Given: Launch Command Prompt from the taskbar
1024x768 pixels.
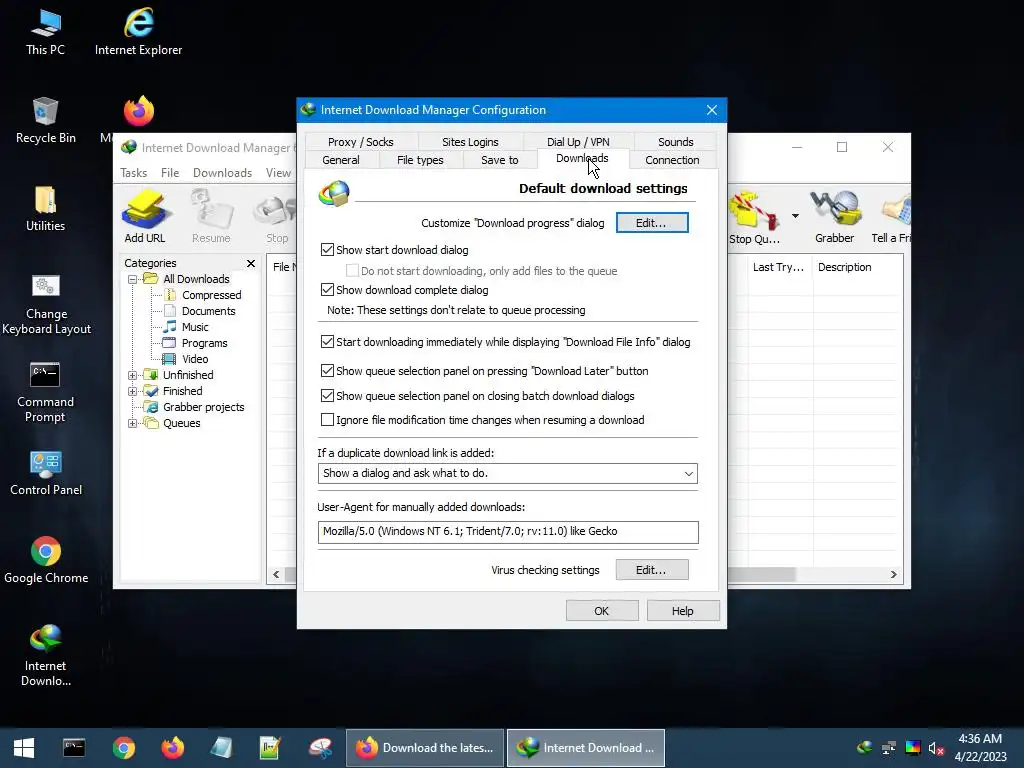Looking at the screenshot, I should (x=74, y=748).
